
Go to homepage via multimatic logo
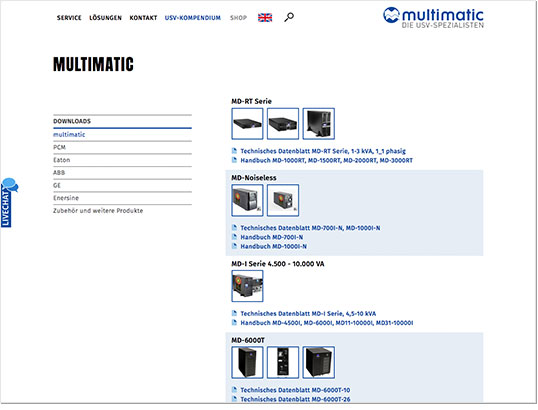tap(433, 18)
